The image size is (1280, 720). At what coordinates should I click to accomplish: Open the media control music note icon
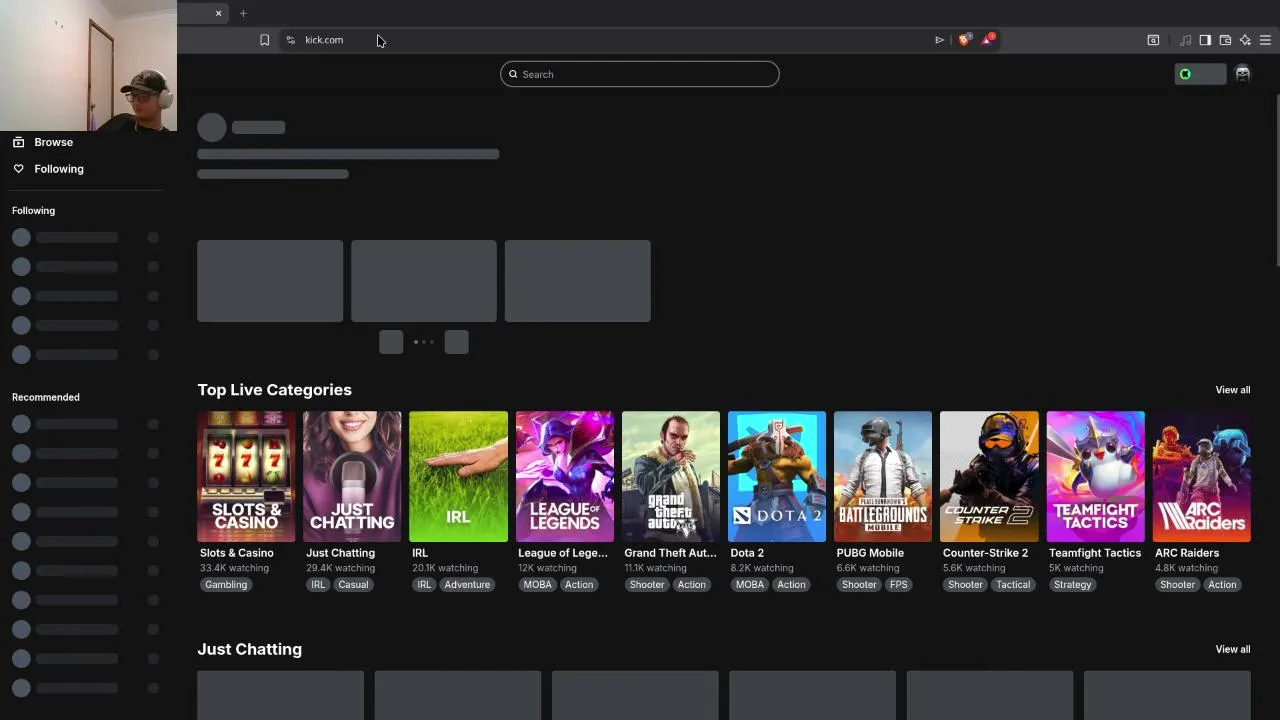(1185, 40)
